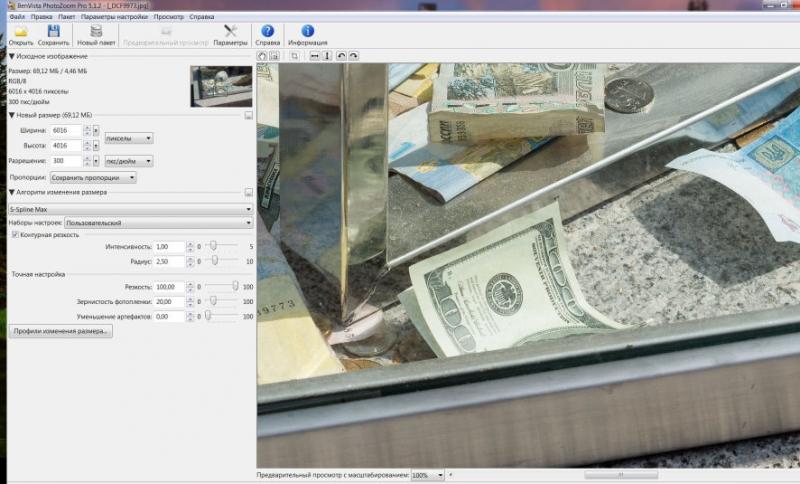Click the 'RGB/8' text

point(16,81)
